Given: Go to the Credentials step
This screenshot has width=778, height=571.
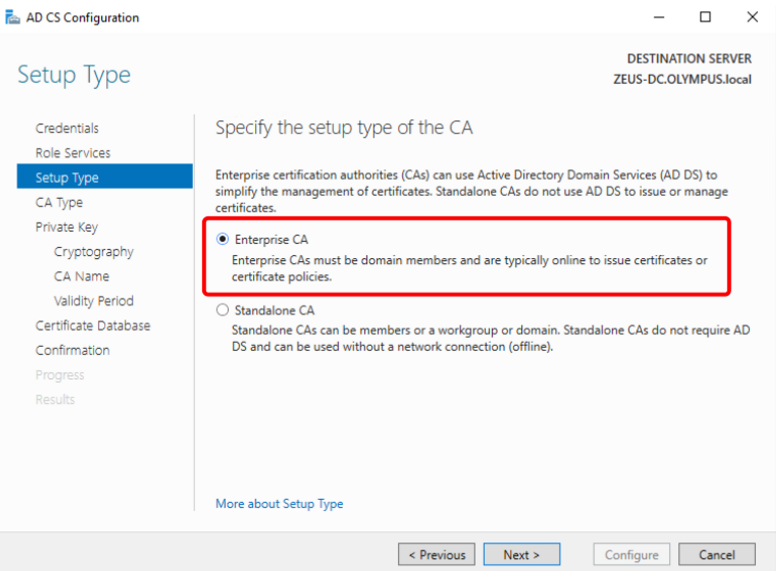Looking at the screenshot, I should tap(67, 128).
